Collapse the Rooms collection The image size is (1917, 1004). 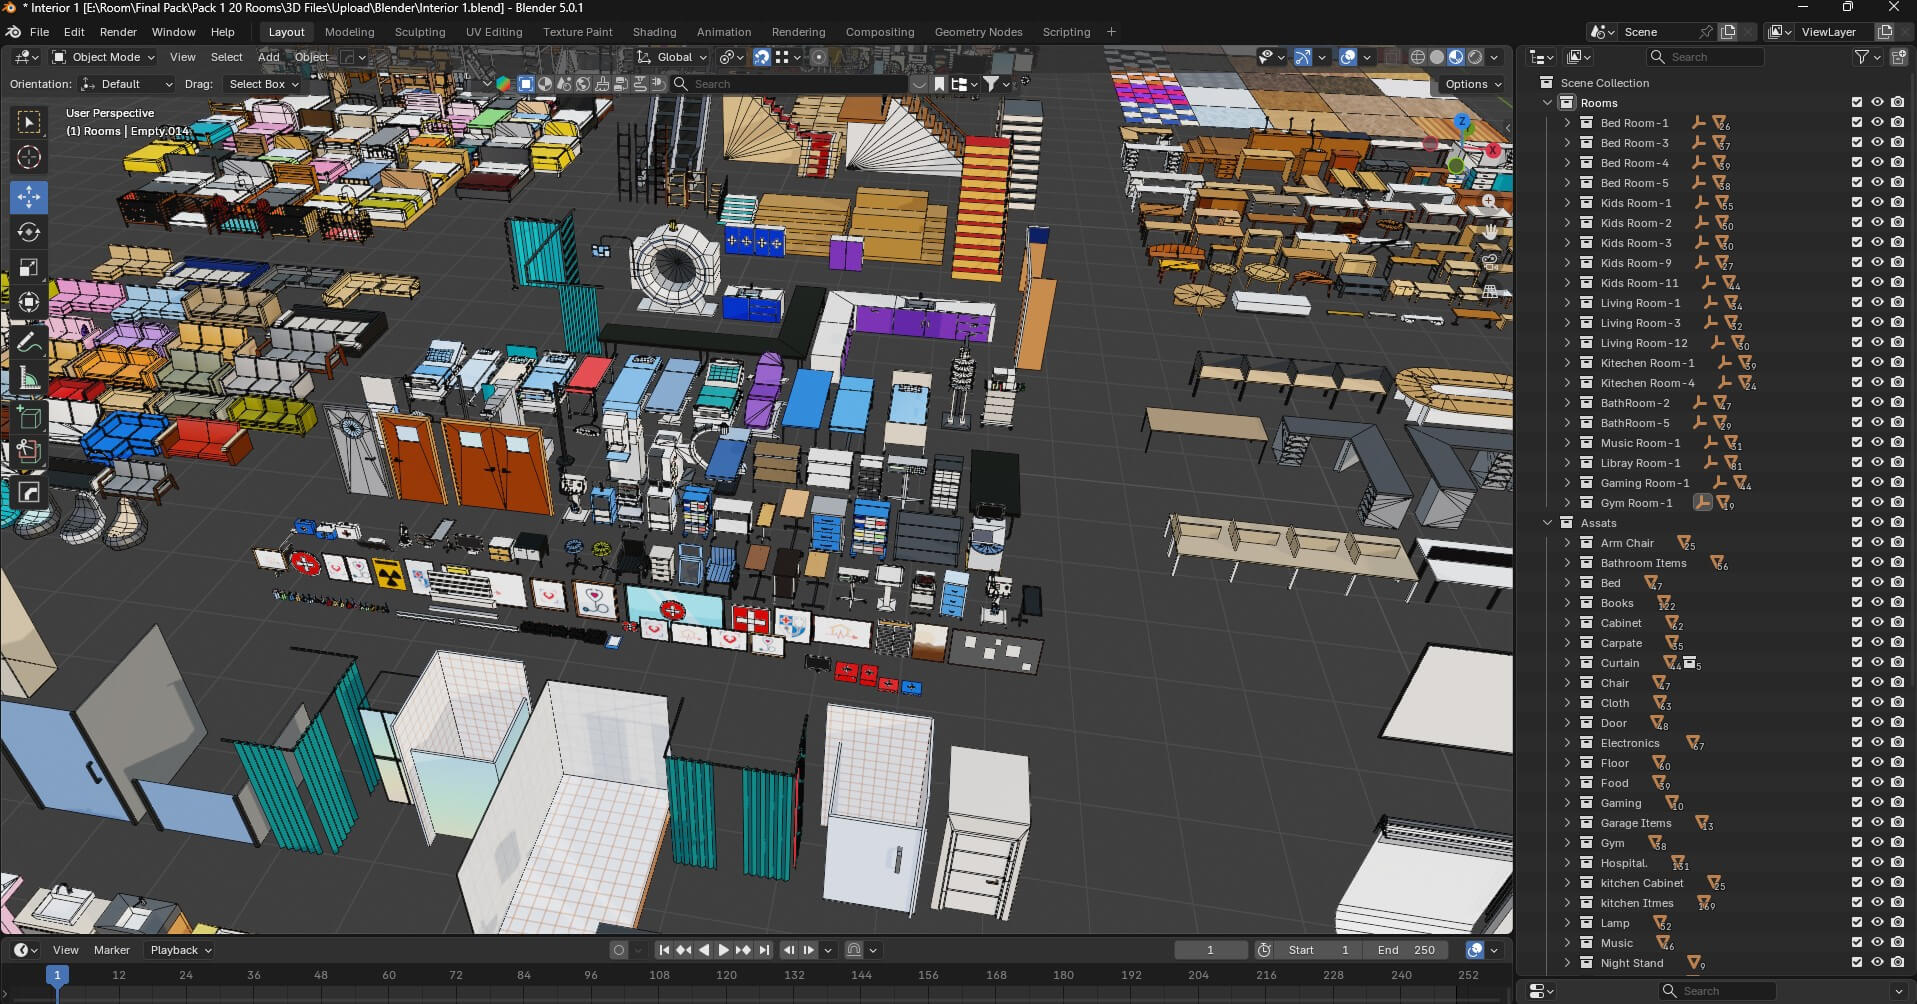click(1548, 103)
